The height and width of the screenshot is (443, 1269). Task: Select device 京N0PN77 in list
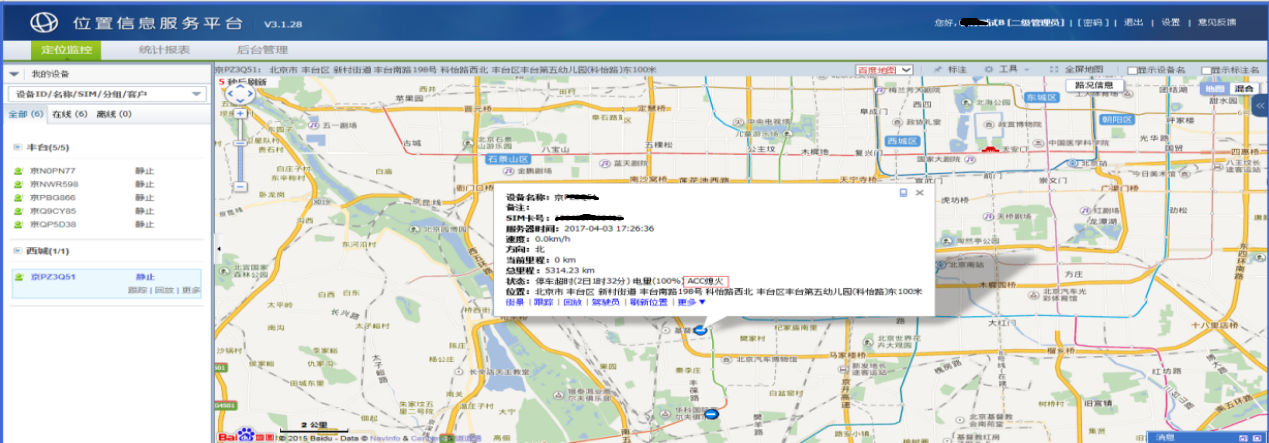click(53, 171)
